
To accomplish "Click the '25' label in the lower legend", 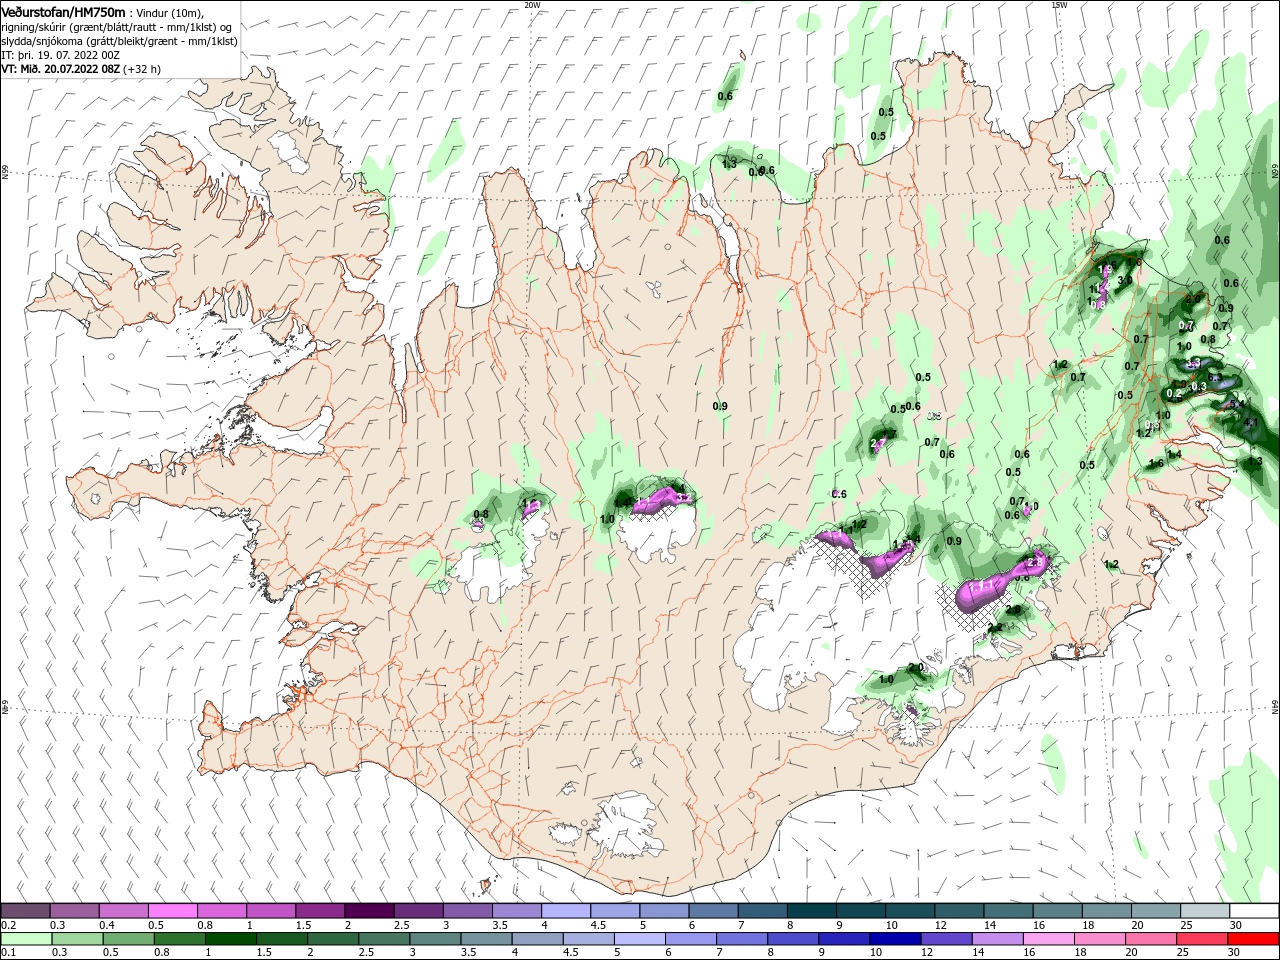I will pyautogui.click(x=1181, y=953).
